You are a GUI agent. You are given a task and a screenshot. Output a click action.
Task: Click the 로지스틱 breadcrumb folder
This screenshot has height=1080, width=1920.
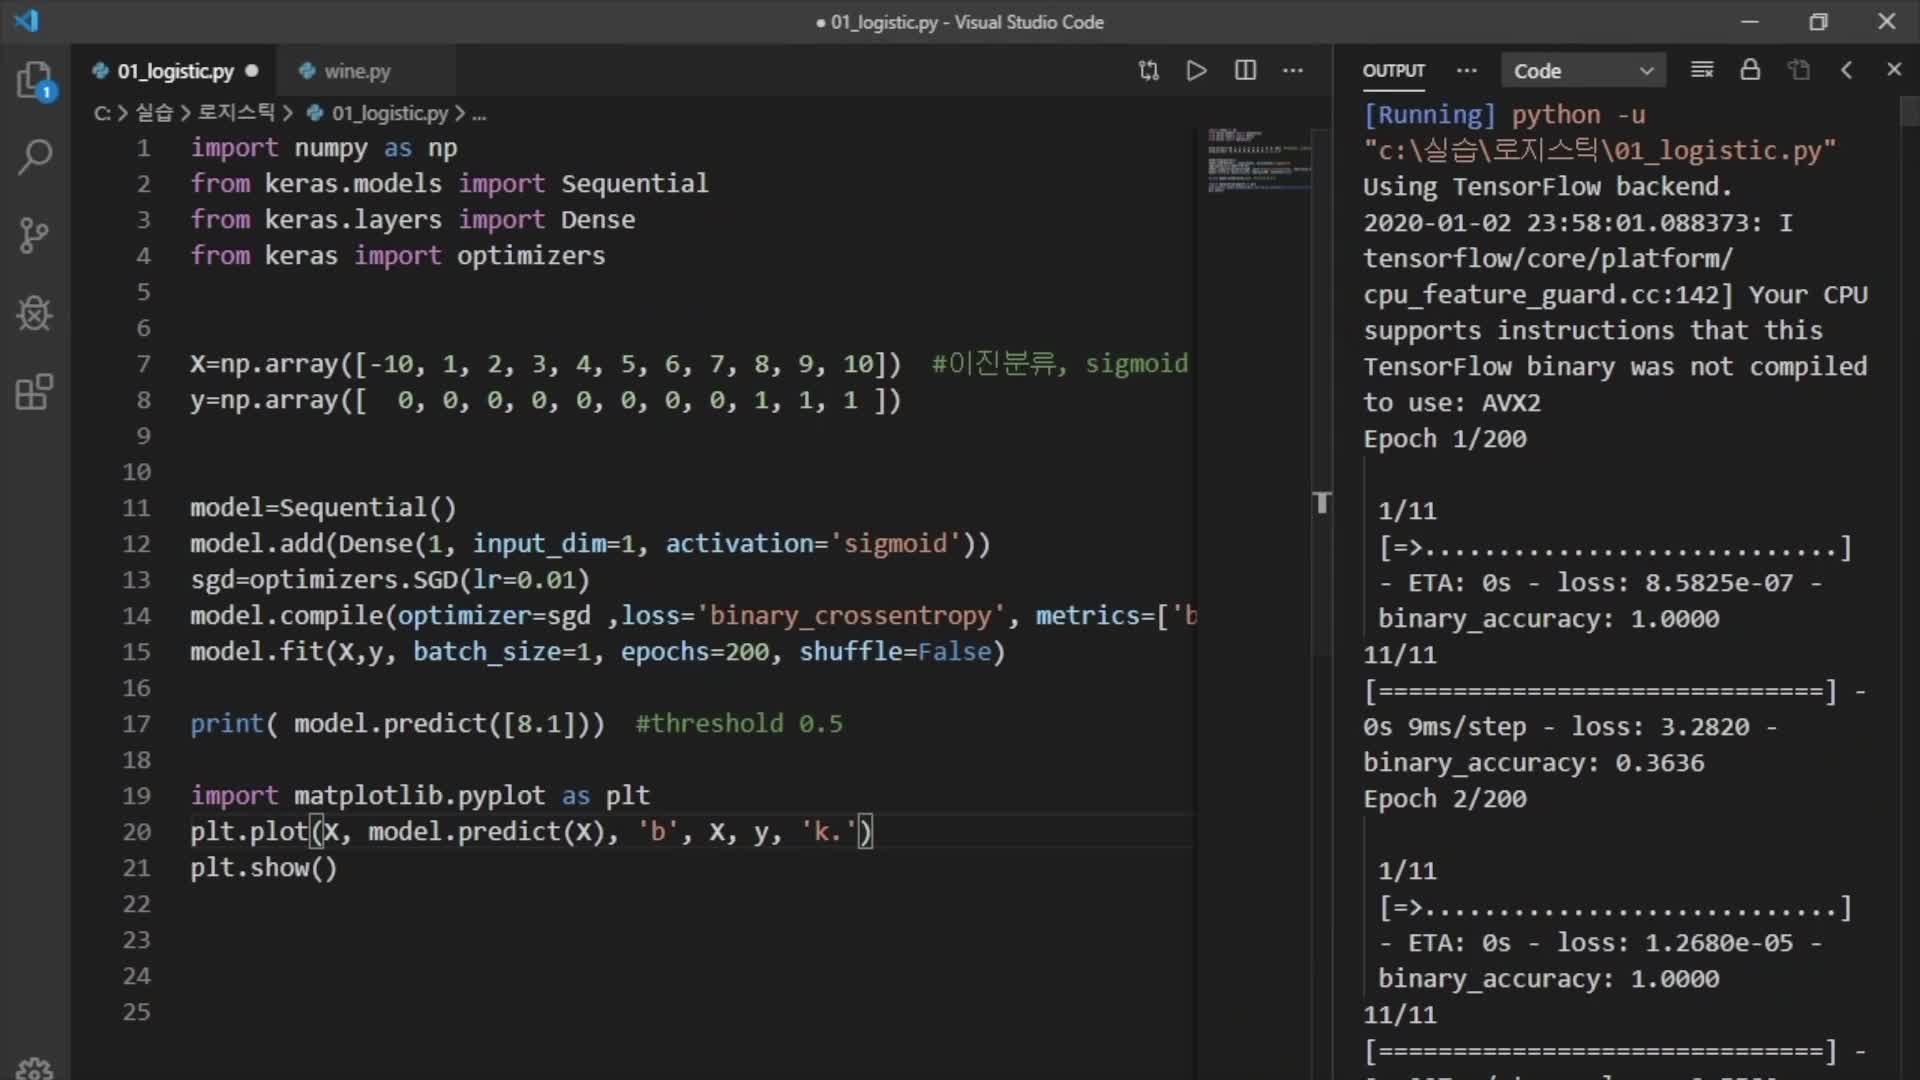pyautogui.click(x=236, y=113)
